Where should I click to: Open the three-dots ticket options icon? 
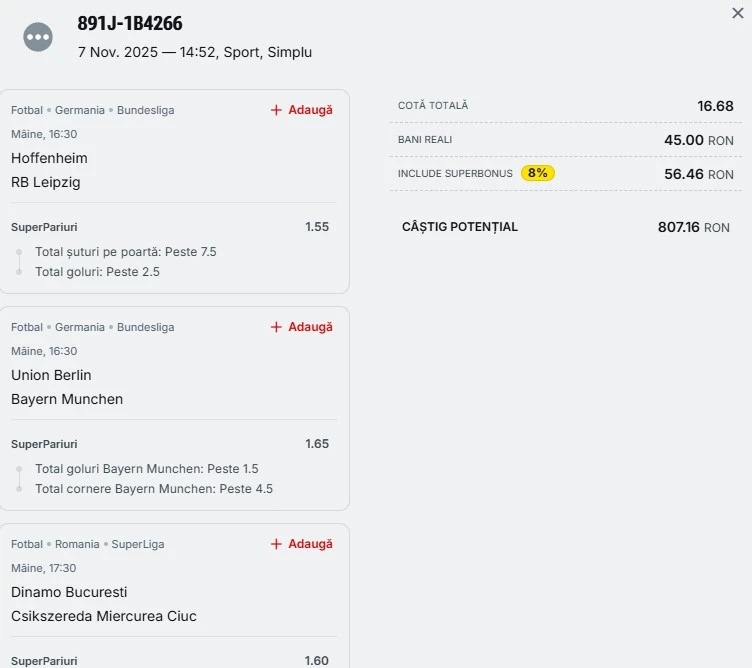[x=38, y=37]
